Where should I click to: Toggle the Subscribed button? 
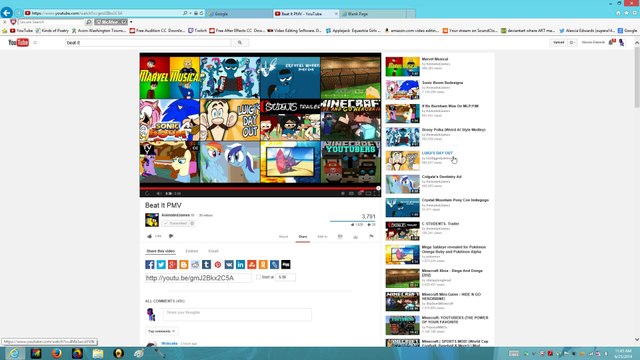point(175,223)
